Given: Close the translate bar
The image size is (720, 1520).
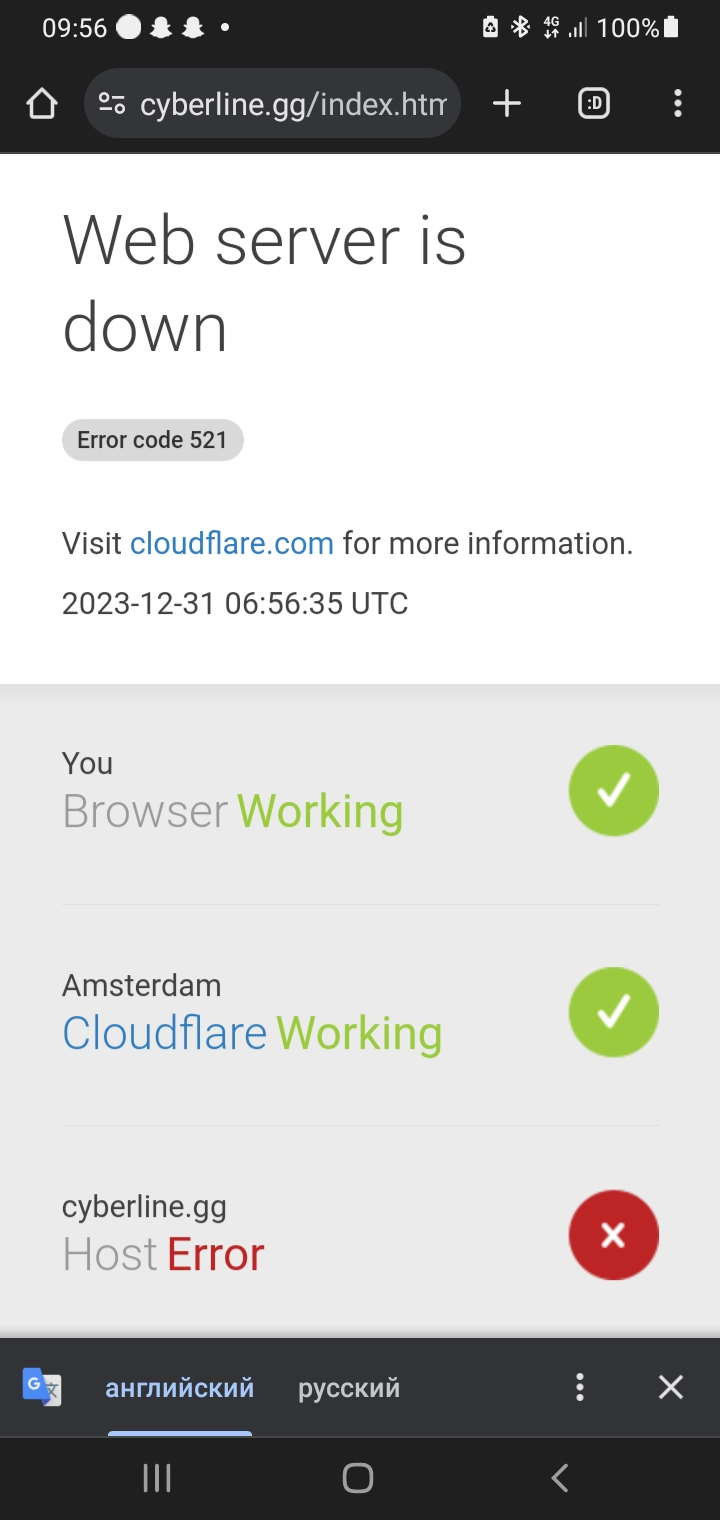Looking at the screenshot, I should point(671,1387).
